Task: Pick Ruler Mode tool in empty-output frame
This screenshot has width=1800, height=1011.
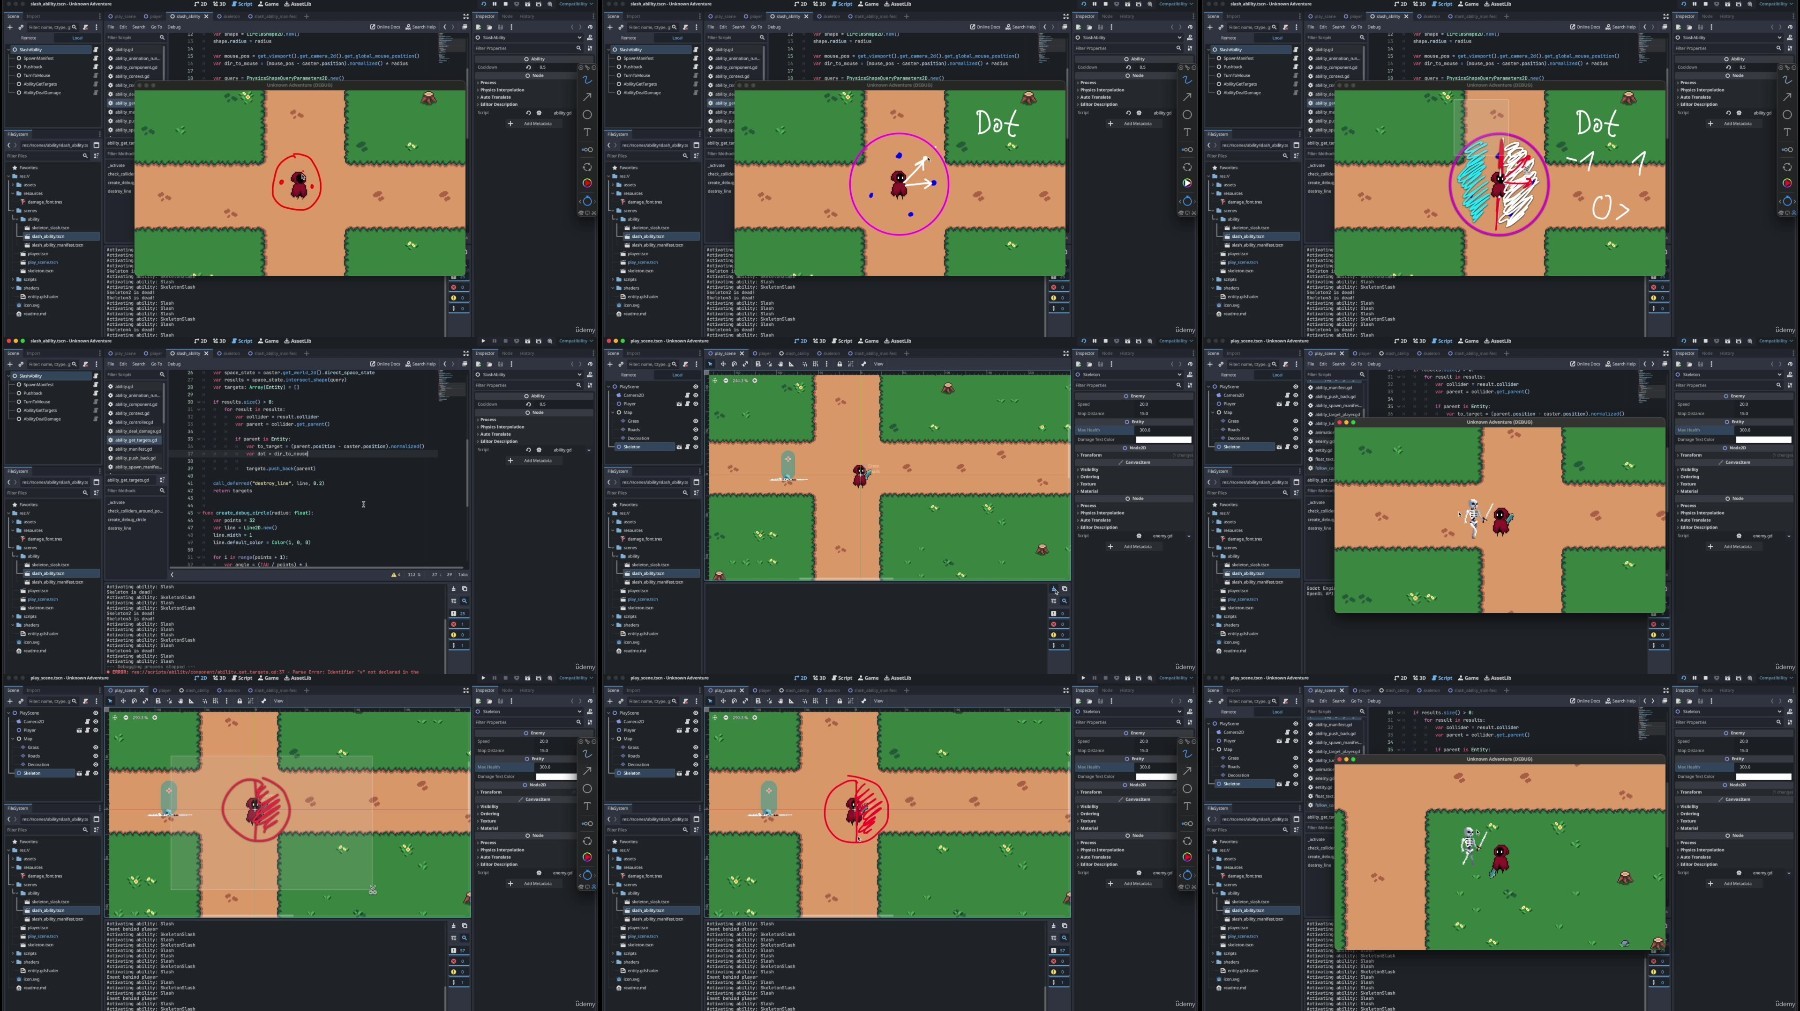Action: tap(791, 364)
